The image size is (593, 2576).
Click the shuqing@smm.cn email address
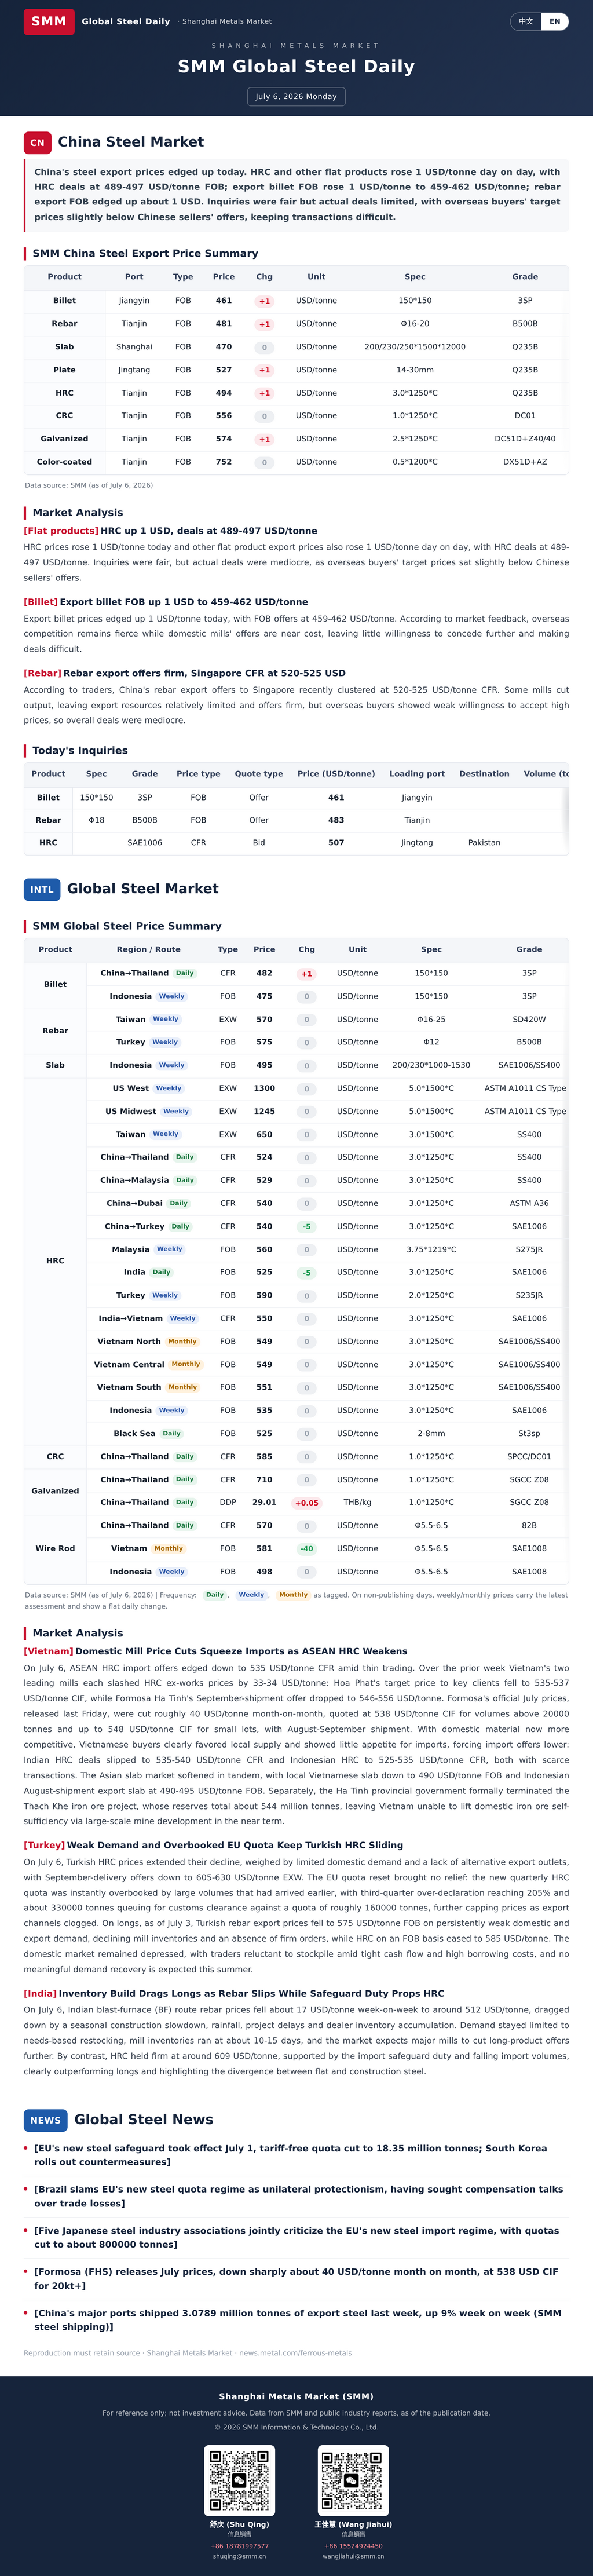pos(240,2556)
